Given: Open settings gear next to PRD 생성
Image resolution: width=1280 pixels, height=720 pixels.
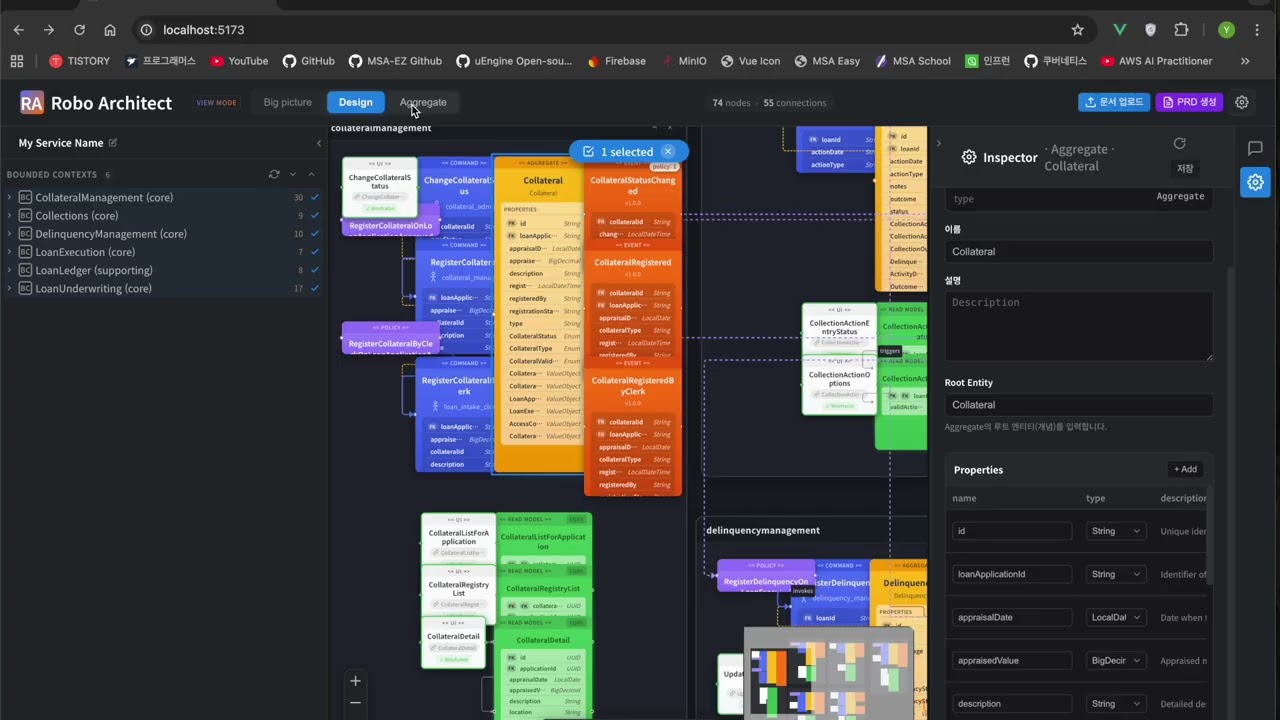Looking at the screenshot, I should click(x=1242, y=102).
